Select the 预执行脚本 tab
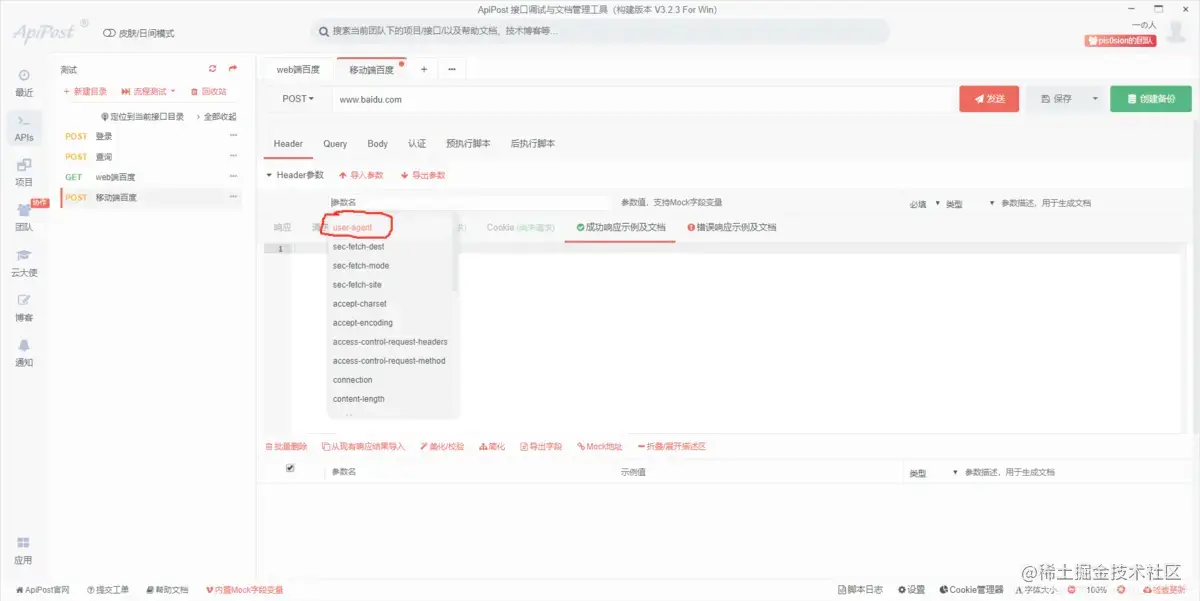This screenshot has width=1200, height=601. (468, 144)
